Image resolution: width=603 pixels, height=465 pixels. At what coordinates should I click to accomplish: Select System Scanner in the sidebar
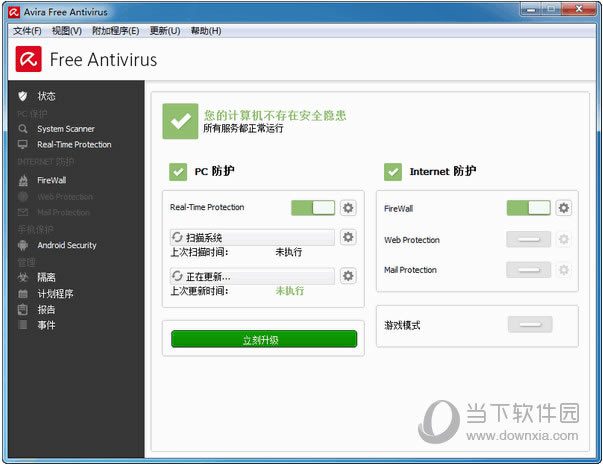click(x=65, y=129)
